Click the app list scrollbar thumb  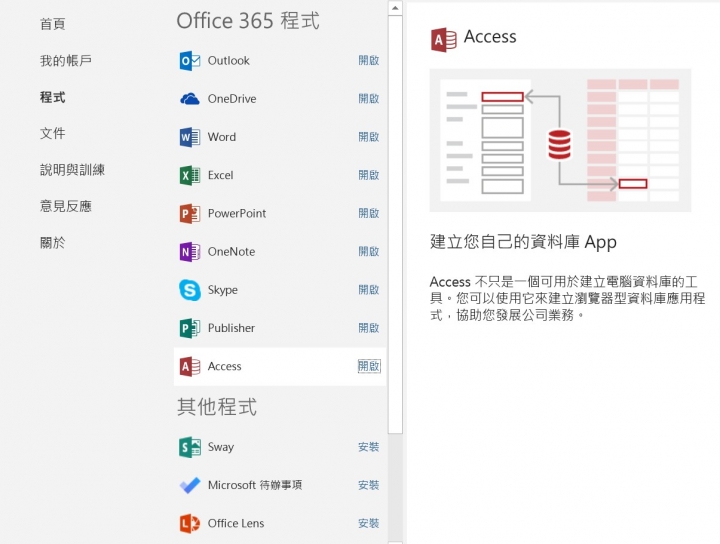click(x=395, y=224)
